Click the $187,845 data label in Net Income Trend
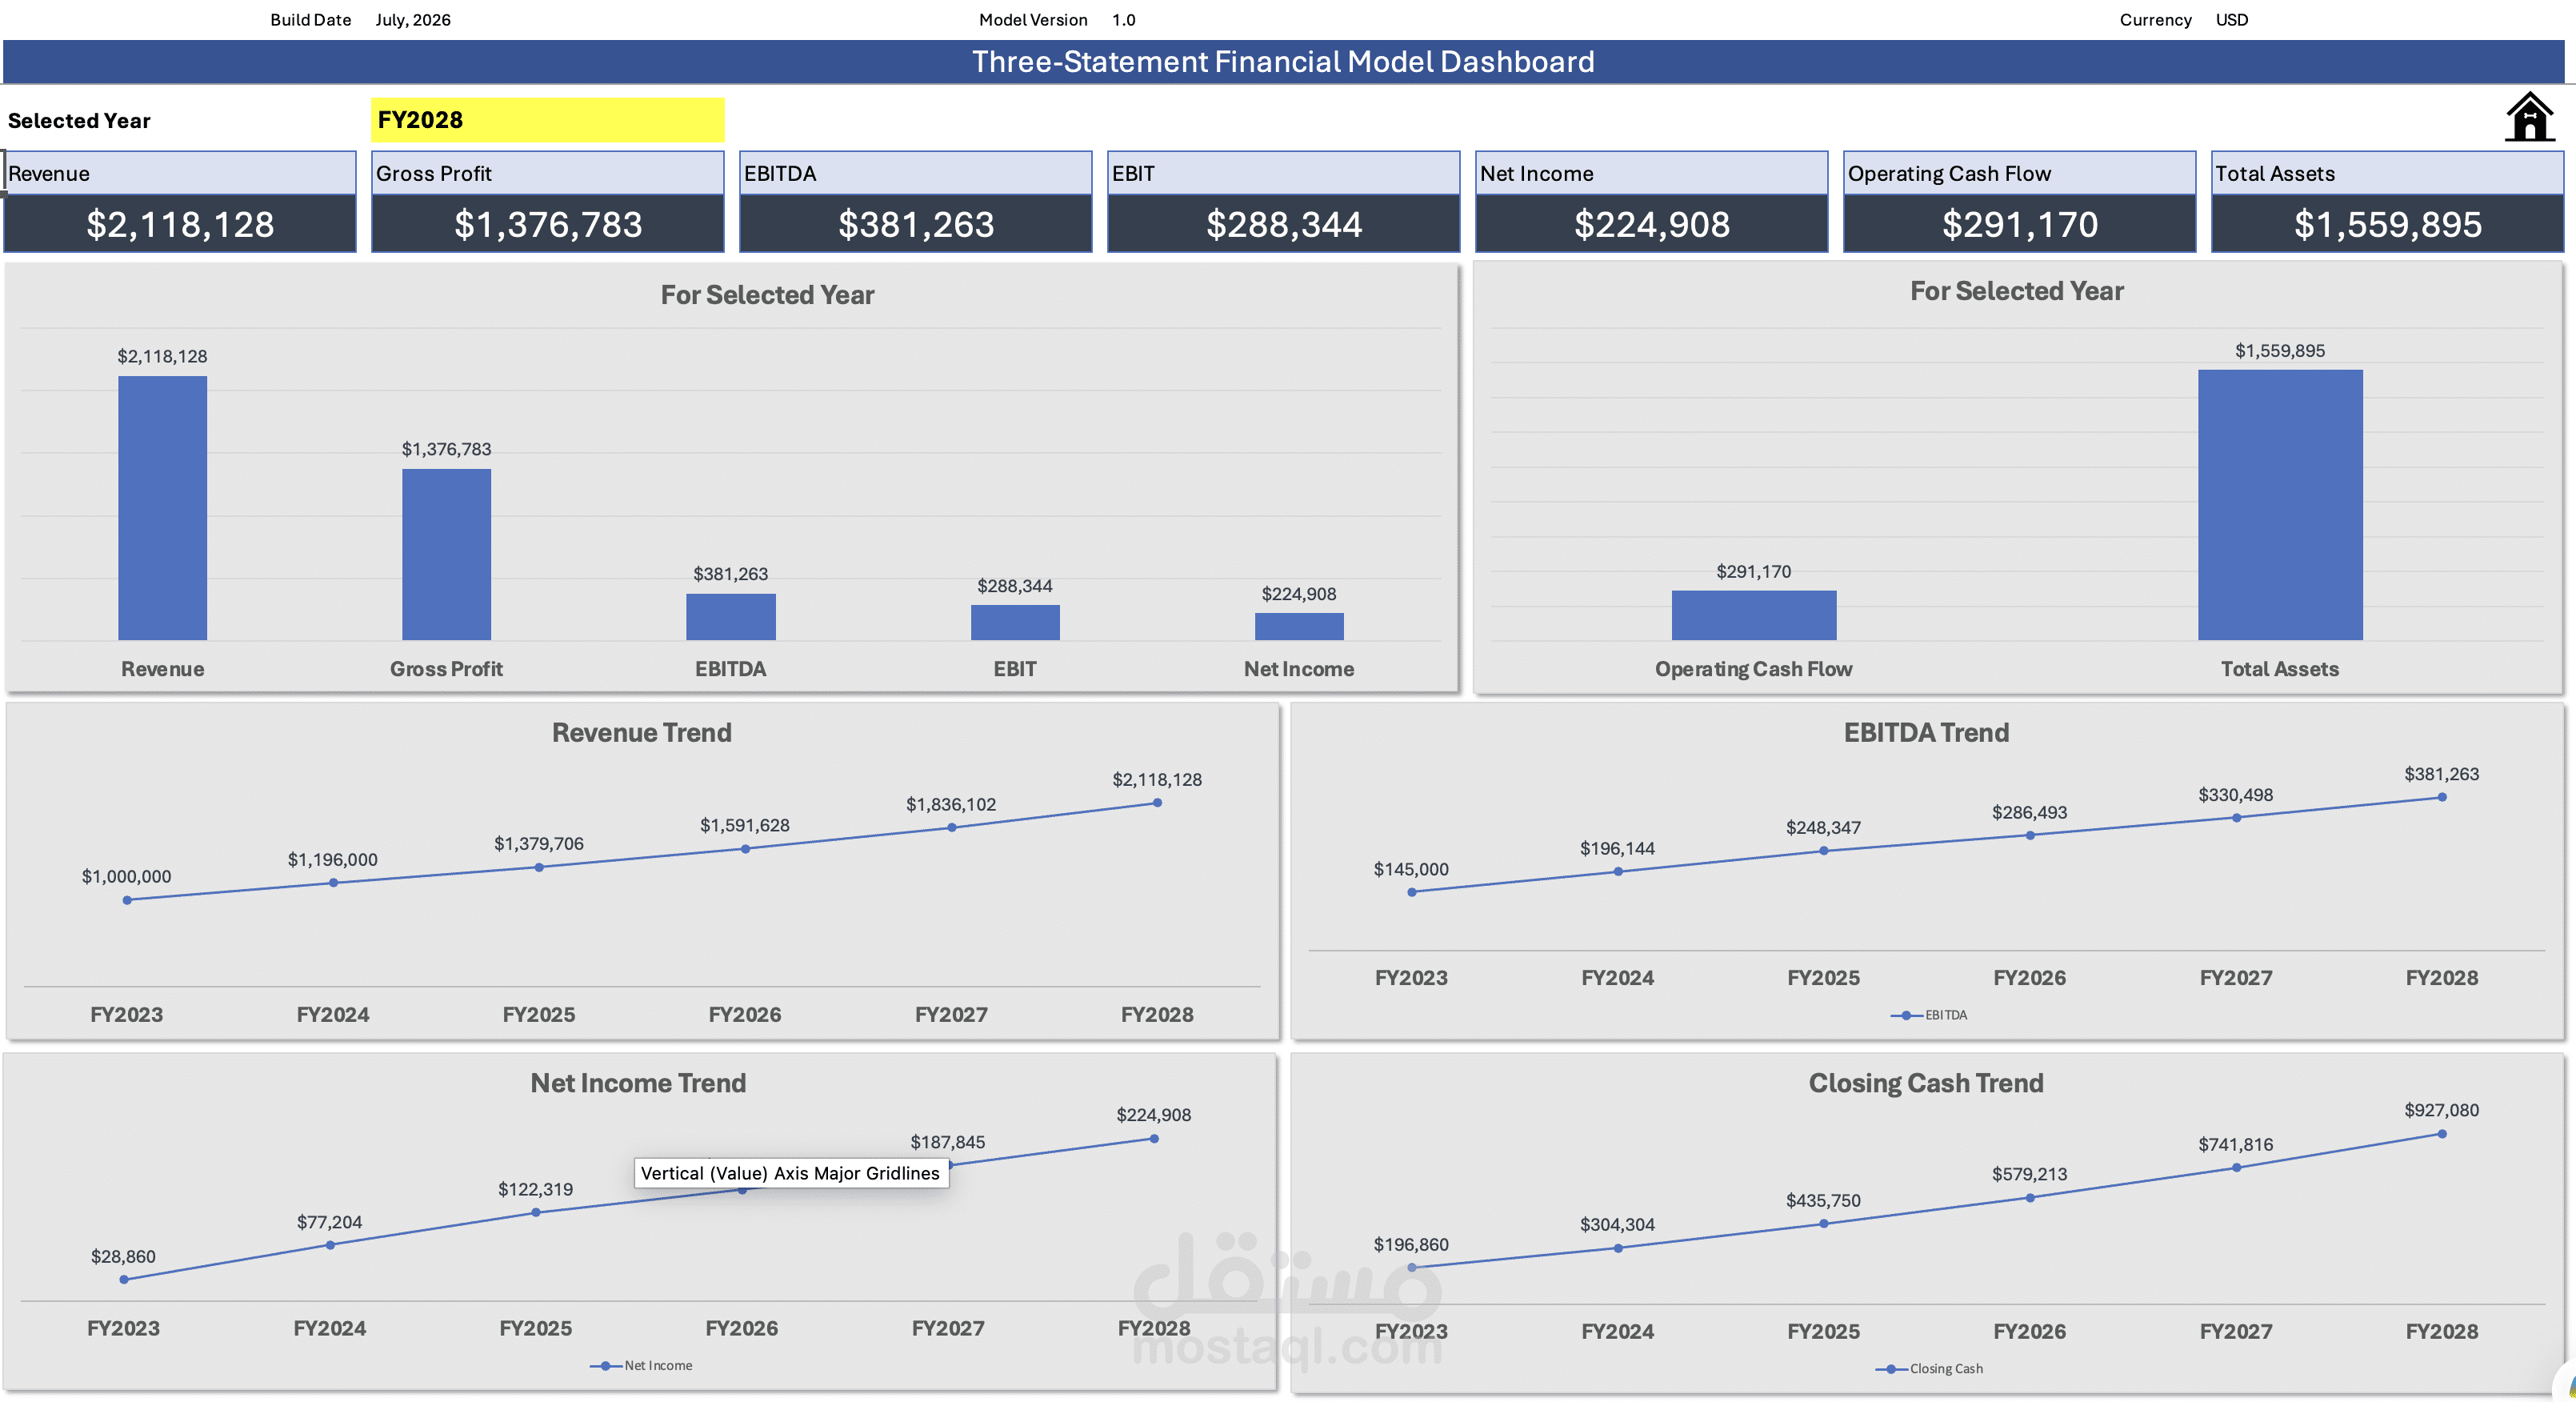 point(947,1143)
